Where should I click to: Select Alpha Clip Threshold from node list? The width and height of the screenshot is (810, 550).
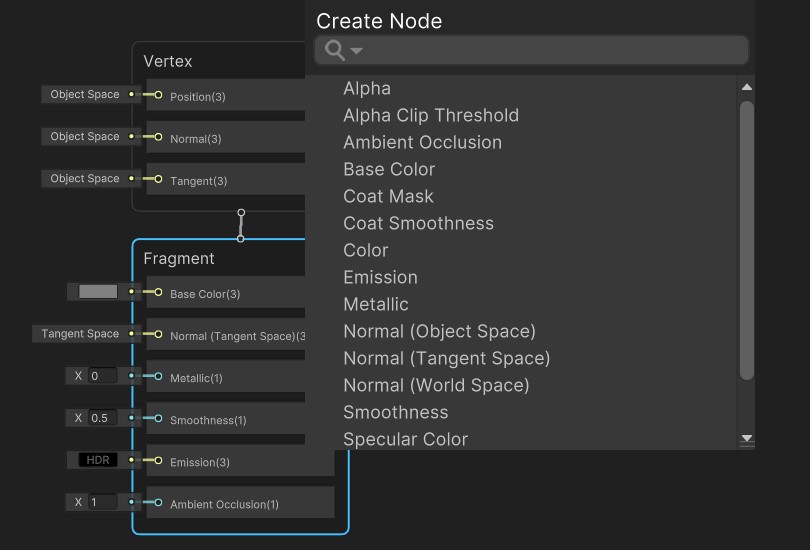pos(431,115)
